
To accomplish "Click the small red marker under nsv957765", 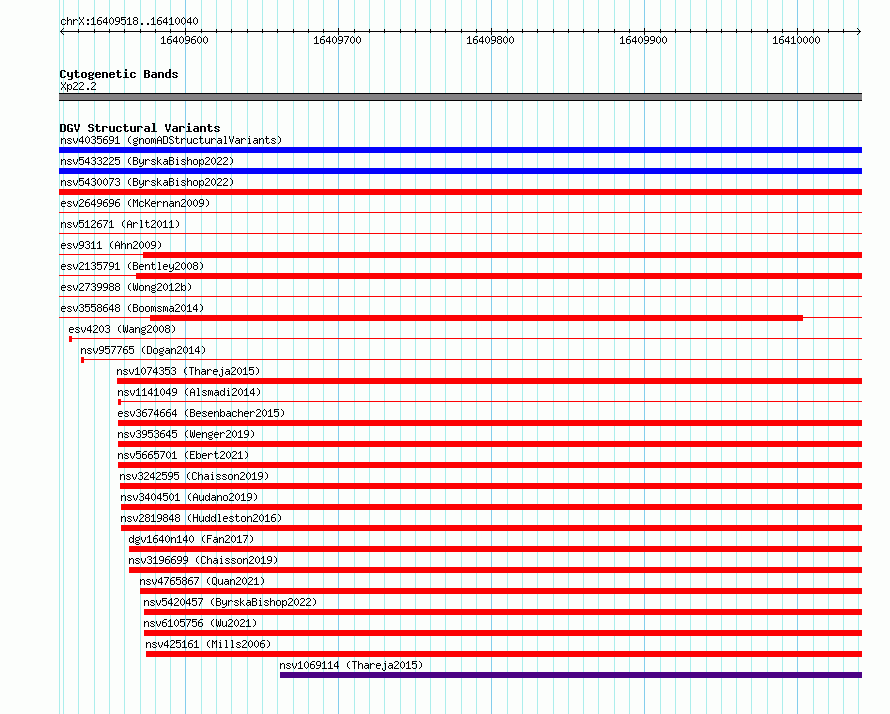I will 82,360.
